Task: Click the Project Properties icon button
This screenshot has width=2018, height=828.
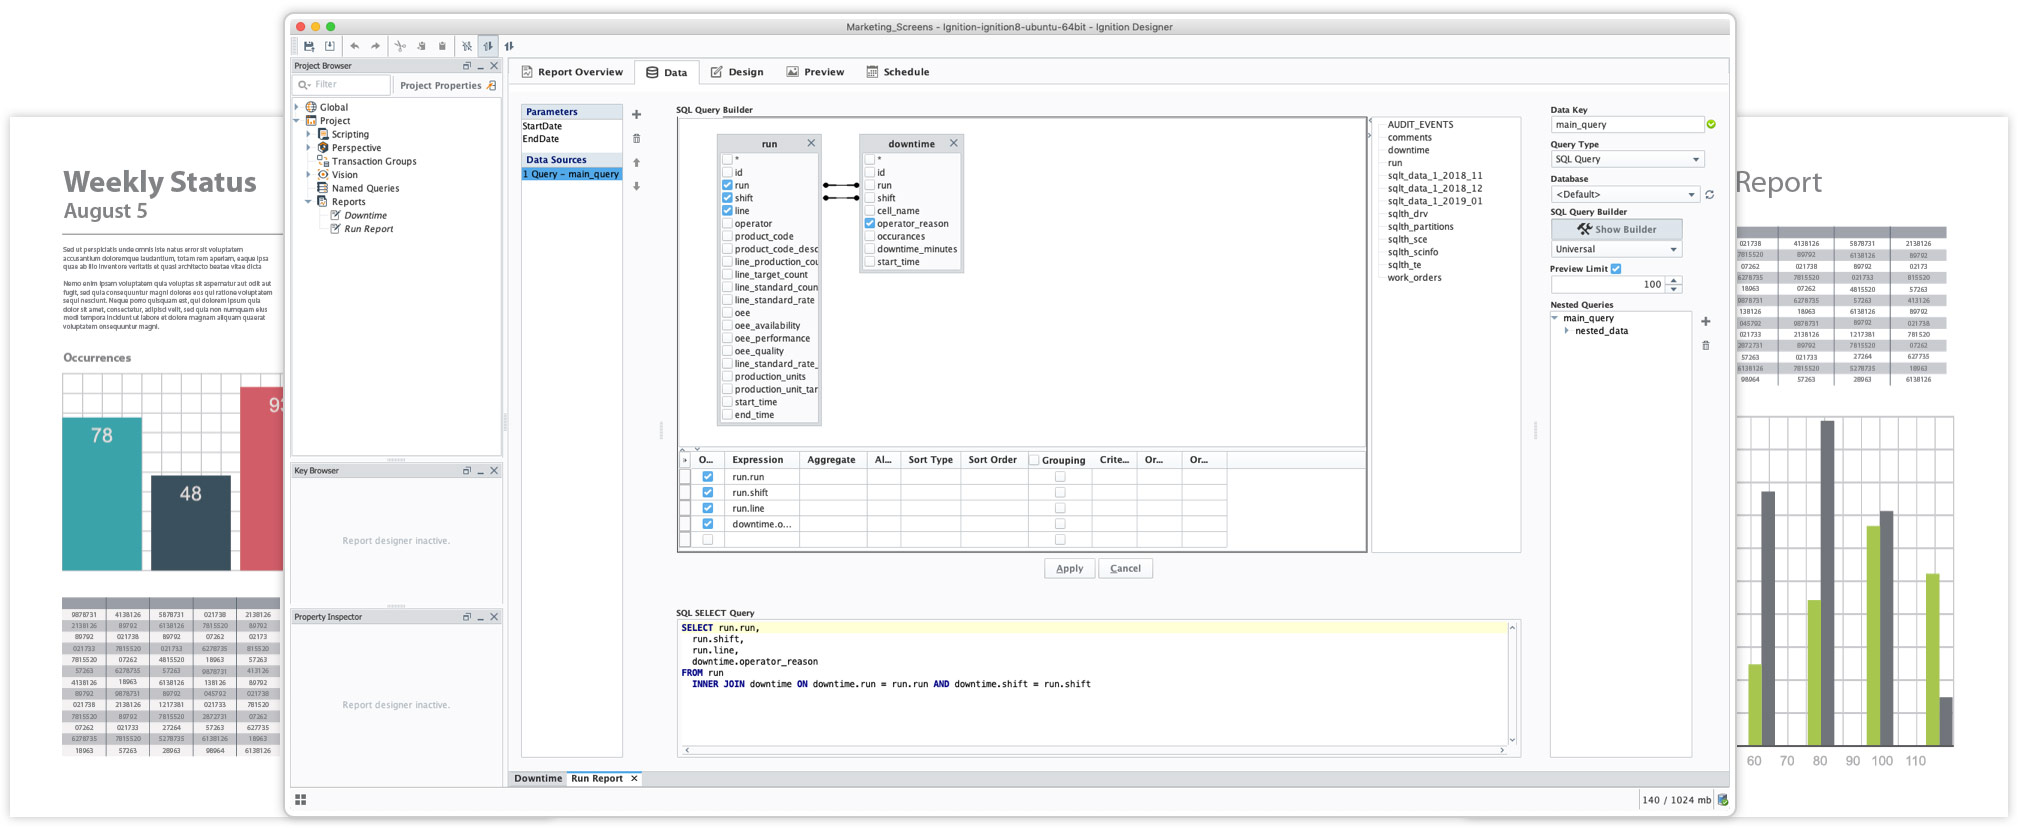Action: (x=491, y=85)
